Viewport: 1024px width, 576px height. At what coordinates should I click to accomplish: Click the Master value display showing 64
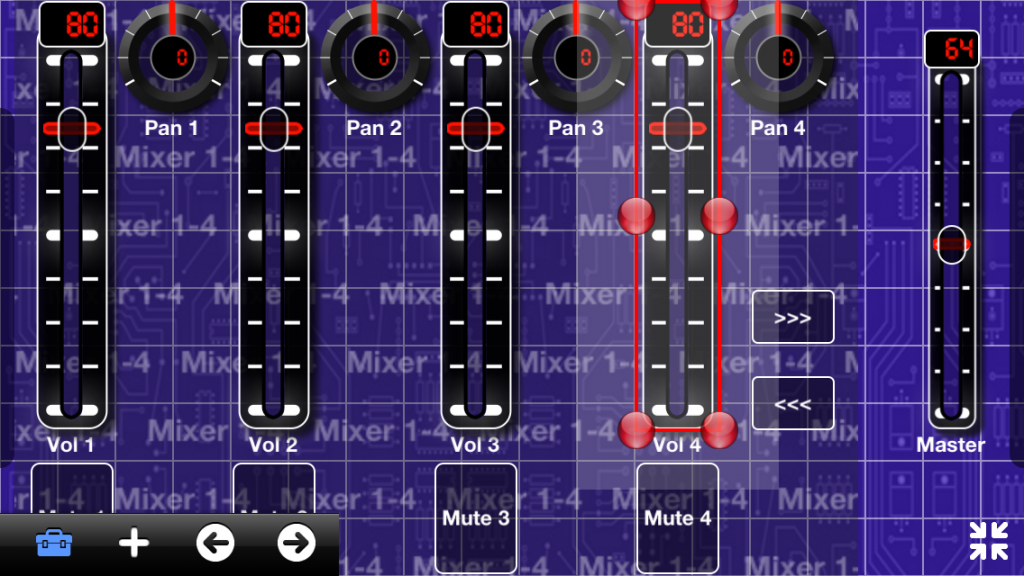coord(952,49)
